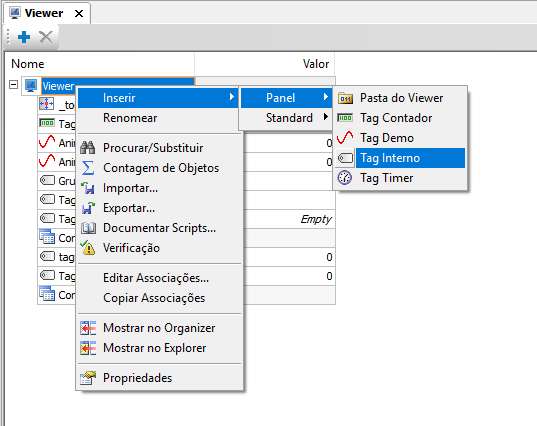Click the gray X delete toolbar icon

point(46,37)
